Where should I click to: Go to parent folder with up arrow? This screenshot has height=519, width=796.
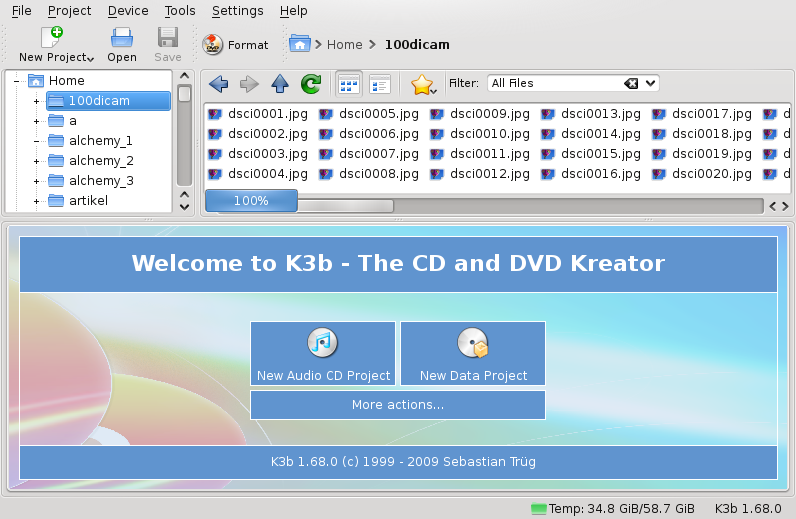point(280,84)
